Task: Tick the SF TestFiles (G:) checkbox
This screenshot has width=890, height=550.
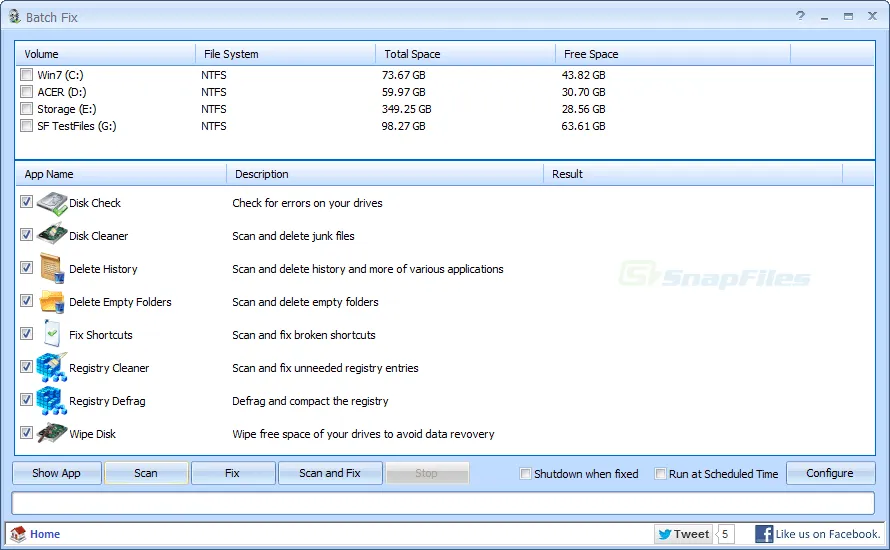Action: (x=26, y=125)
